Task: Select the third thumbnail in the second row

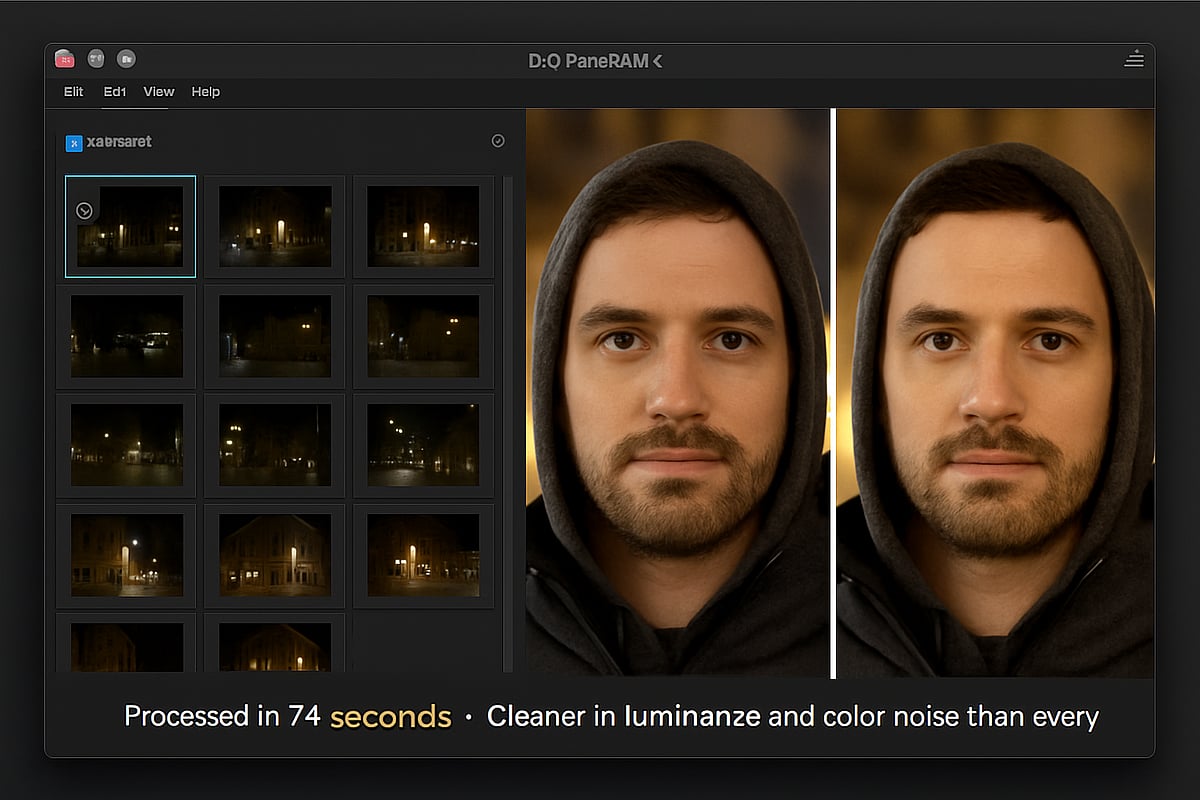Action: (423, 336)
